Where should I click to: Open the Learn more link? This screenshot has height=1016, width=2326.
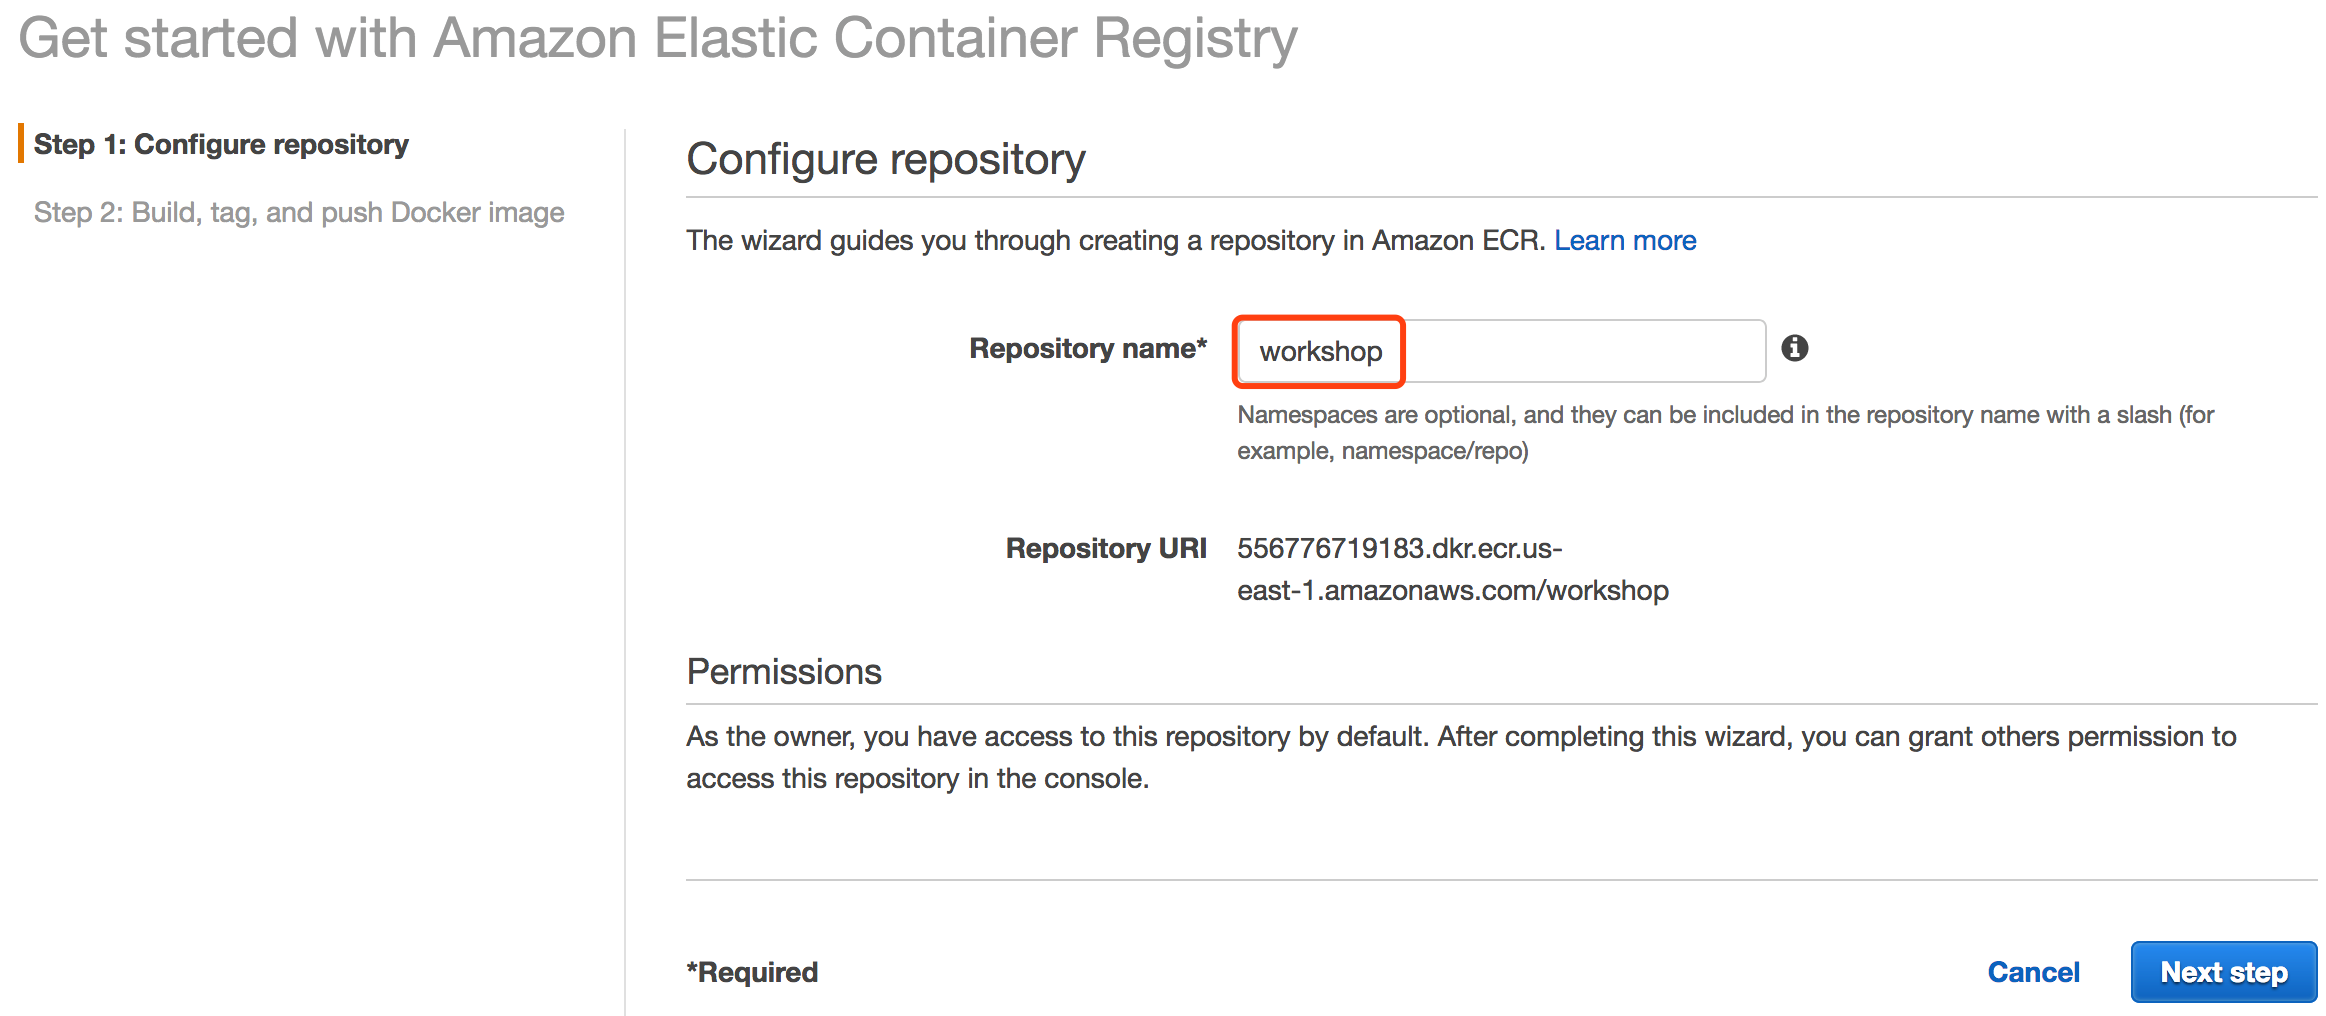coord(1625,241)
